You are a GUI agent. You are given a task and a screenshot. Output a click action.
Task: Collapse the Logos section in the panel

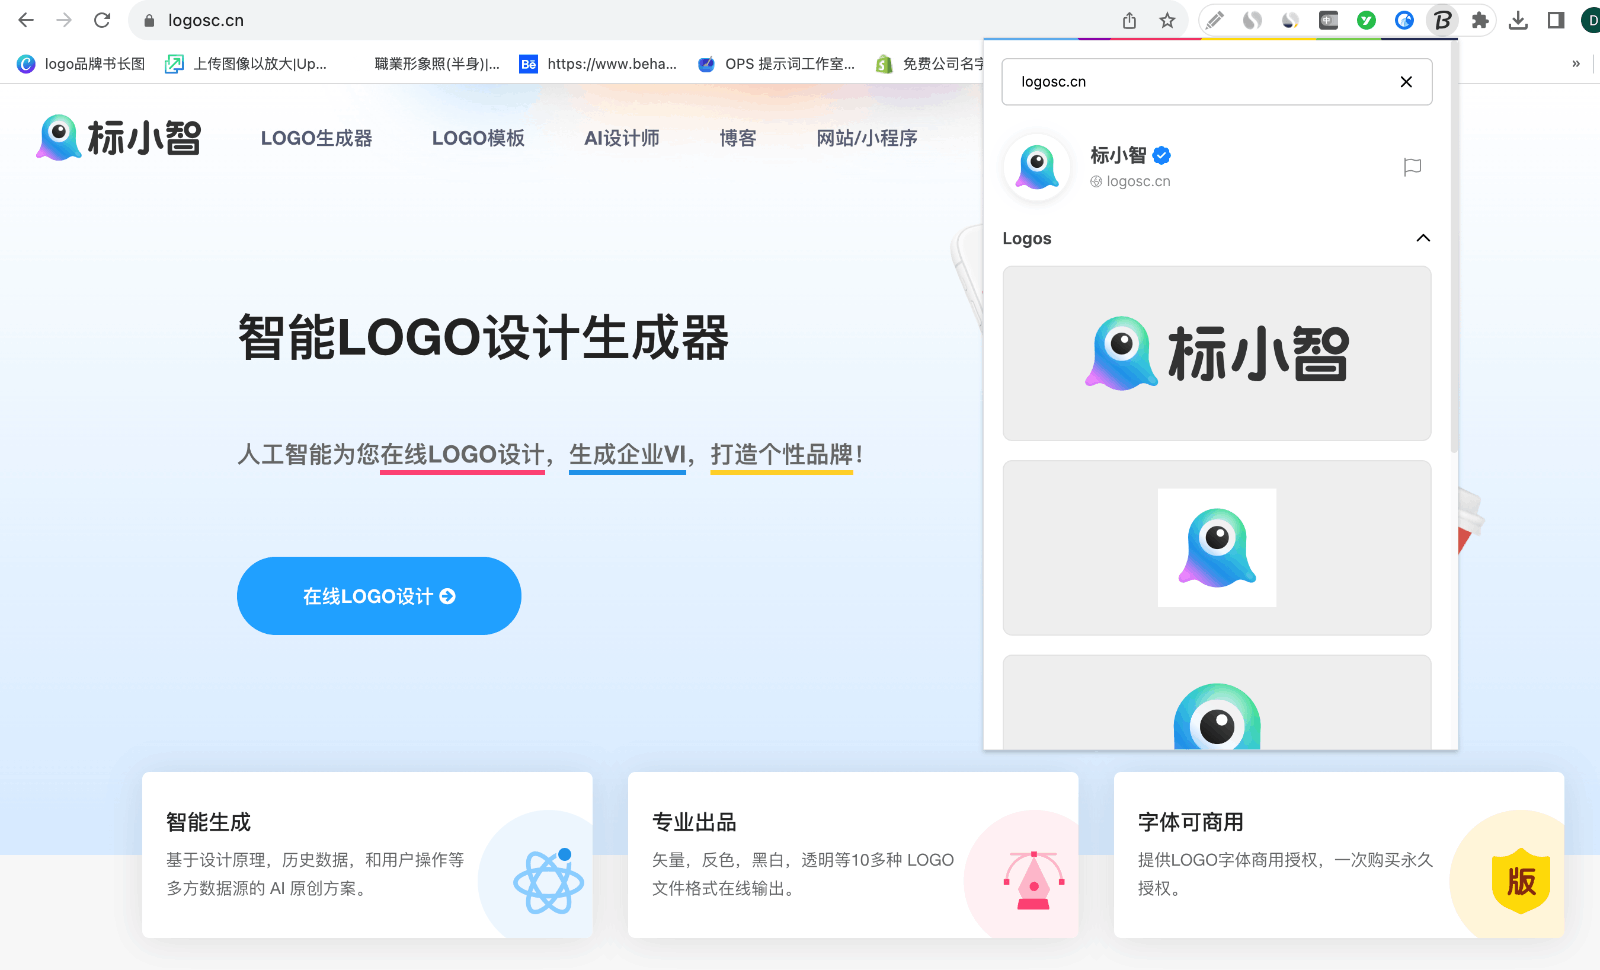[x=1423, y=239]
